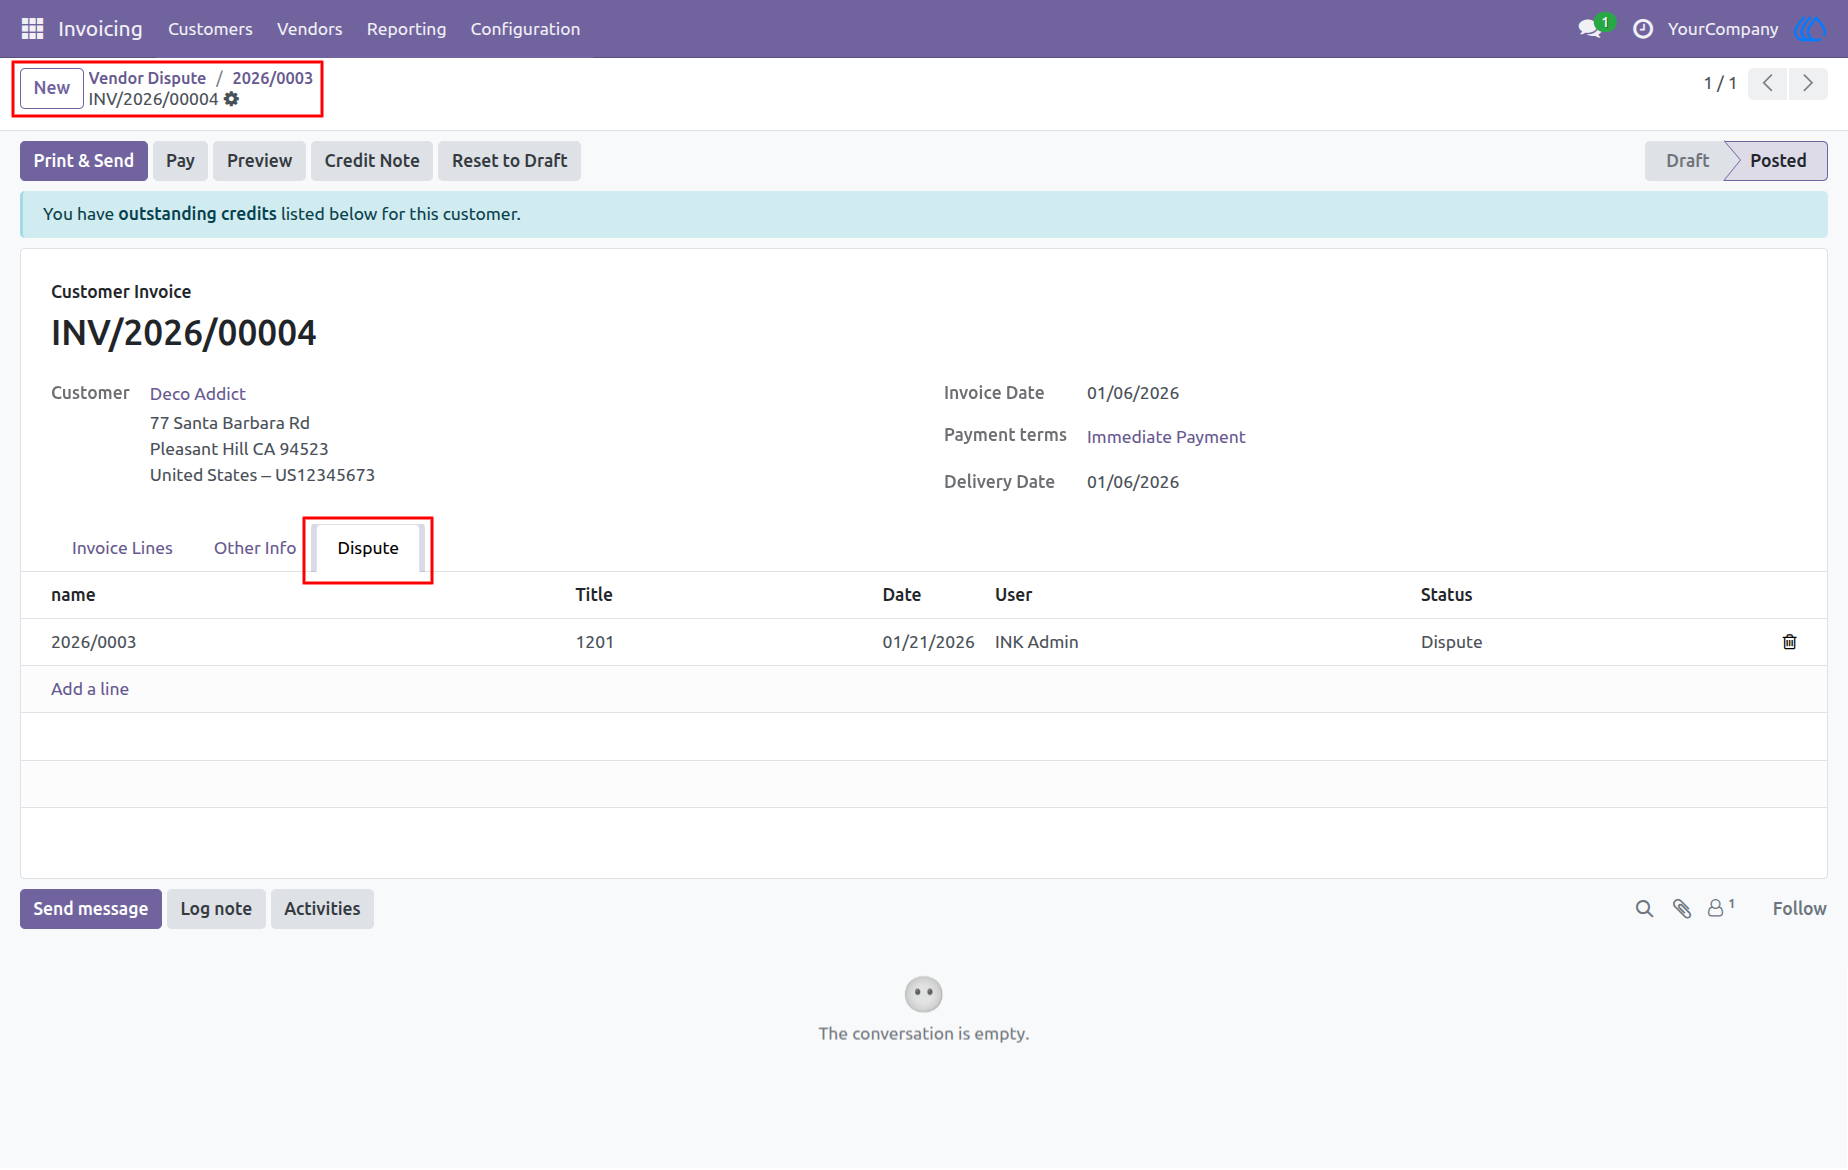Delete dispute line 2026/0003 with trash icon
Viewport: 1848px width, 1170px height.
(1790, 642)
